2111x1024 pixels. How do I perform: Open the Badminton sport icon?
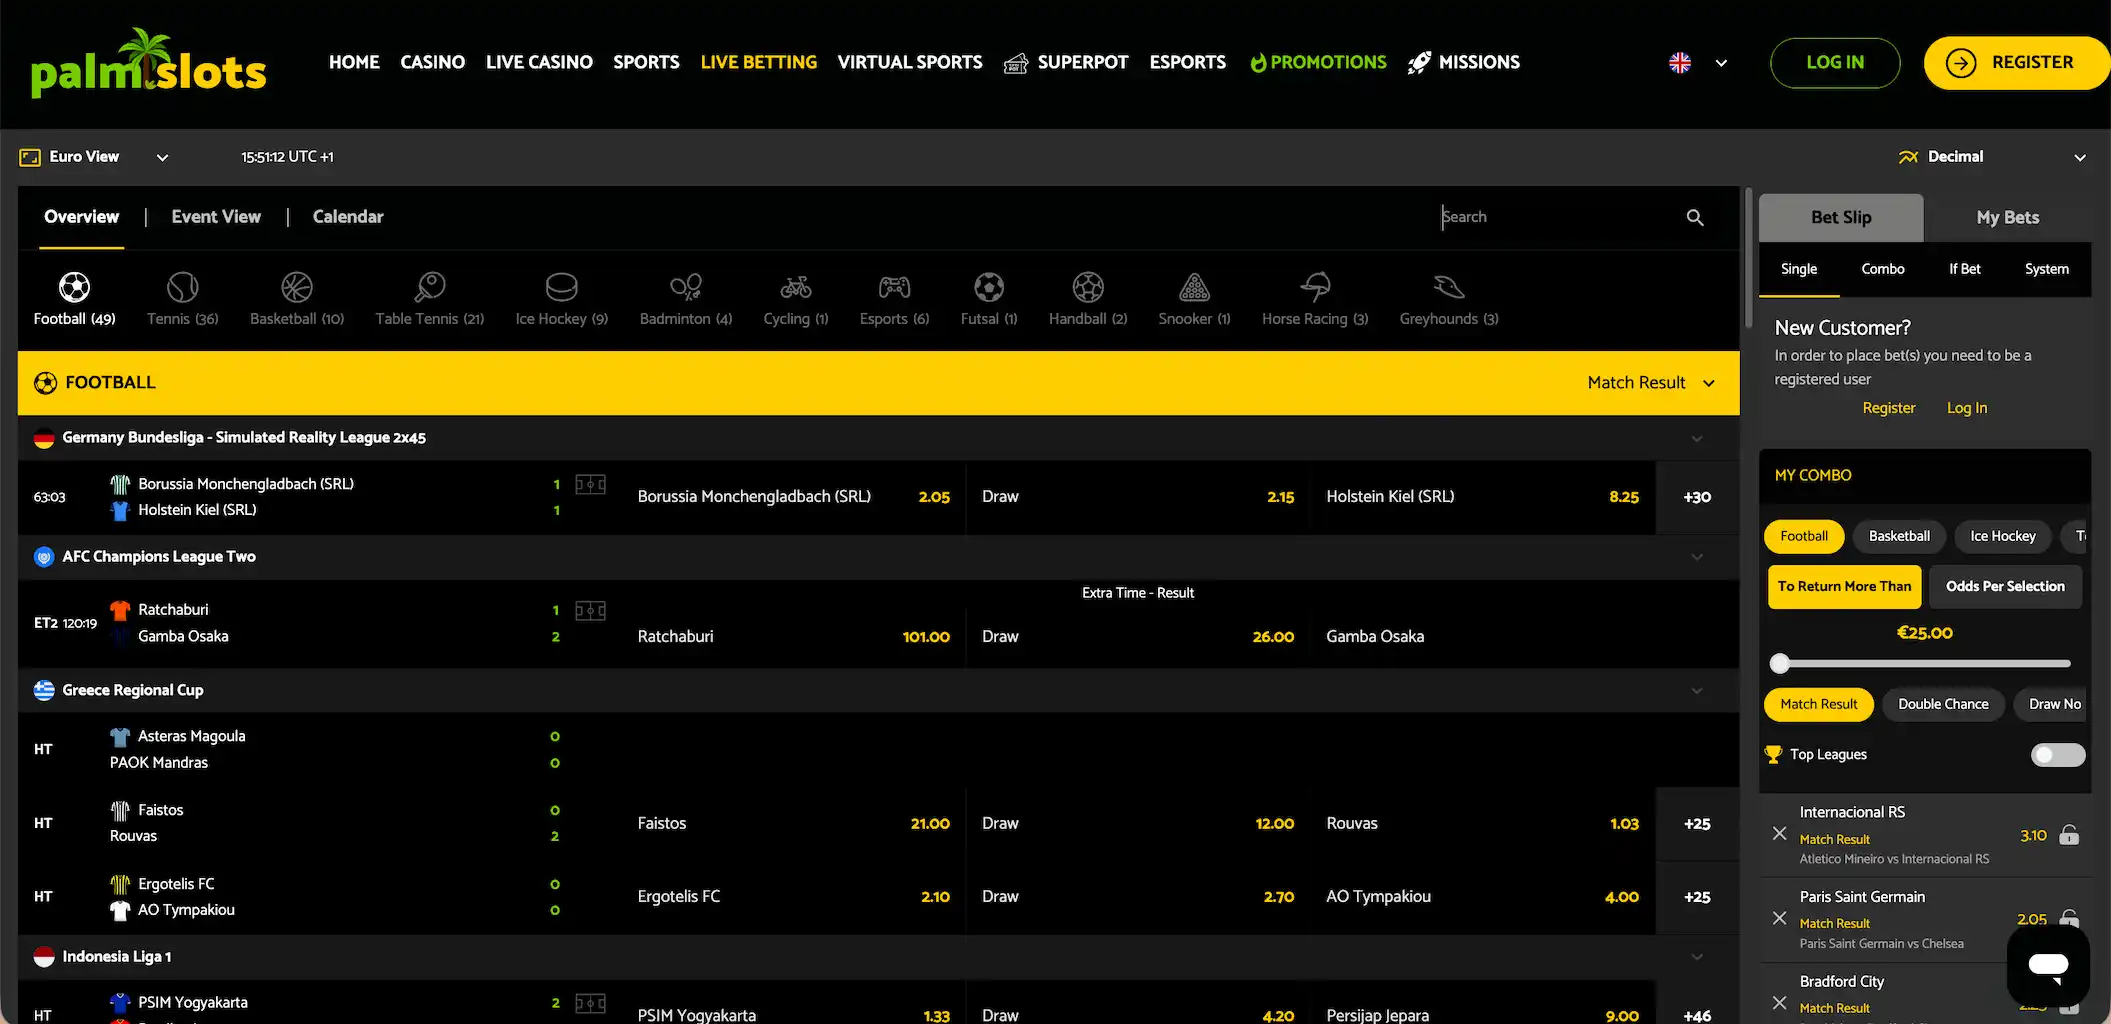pyautogui.click(x=686, y=288)
